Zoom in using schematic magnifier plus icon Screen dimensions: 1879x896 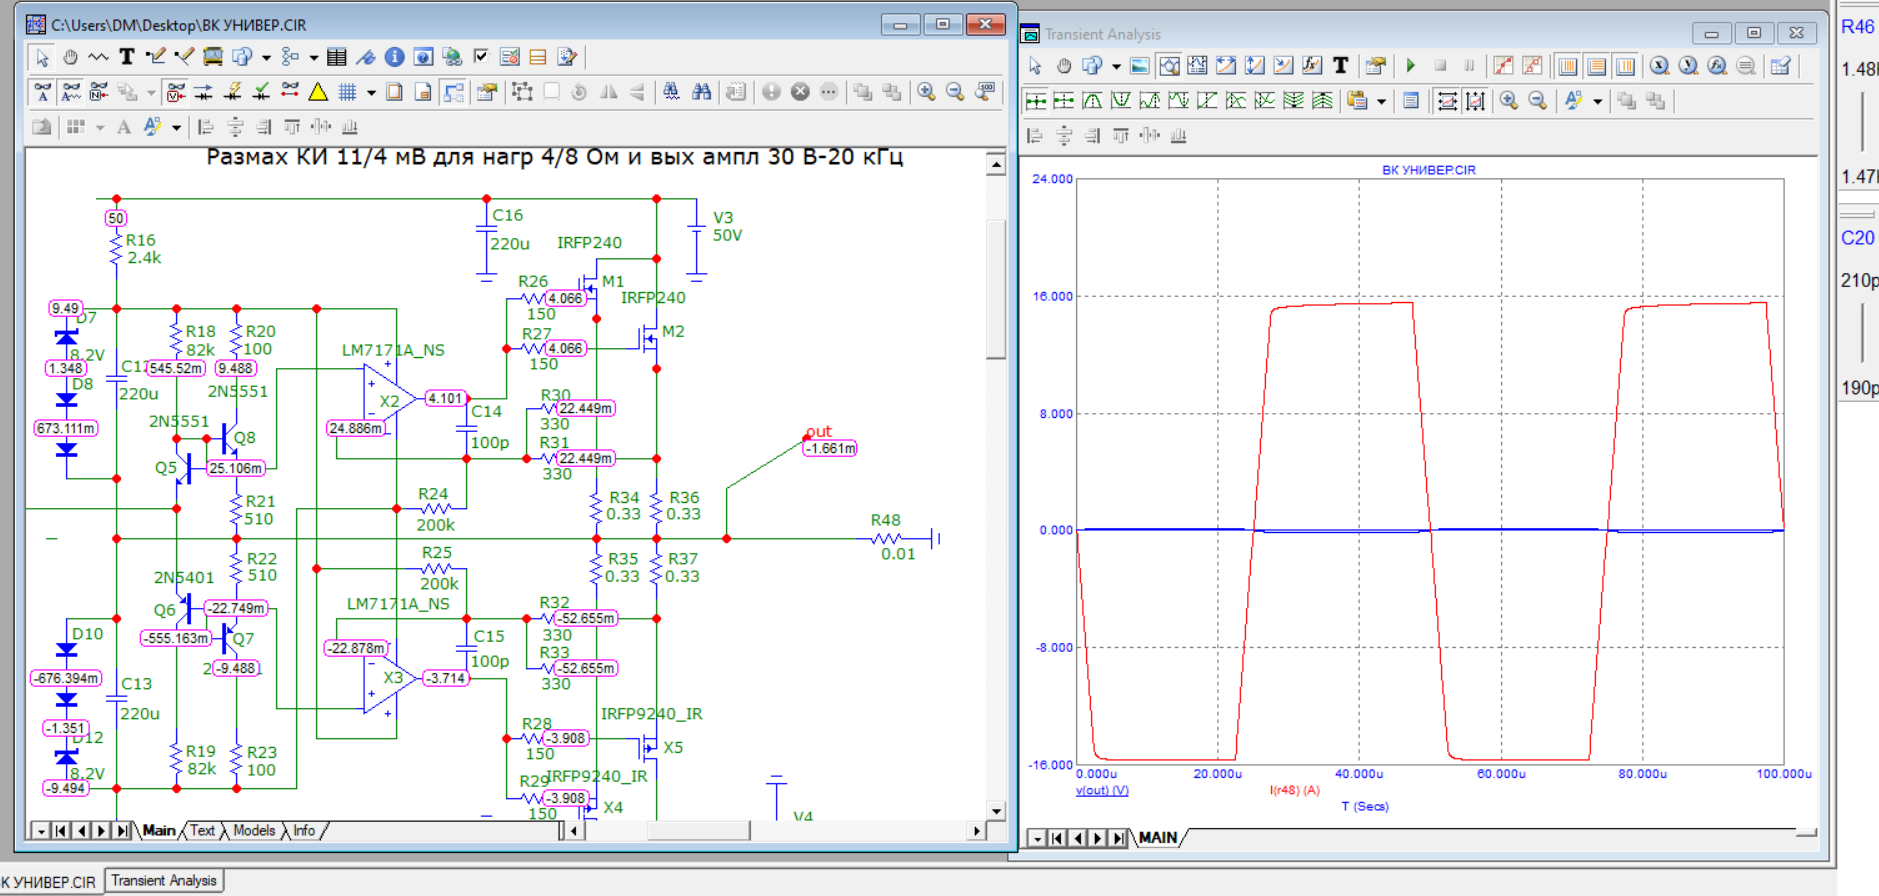click(927, 92)
